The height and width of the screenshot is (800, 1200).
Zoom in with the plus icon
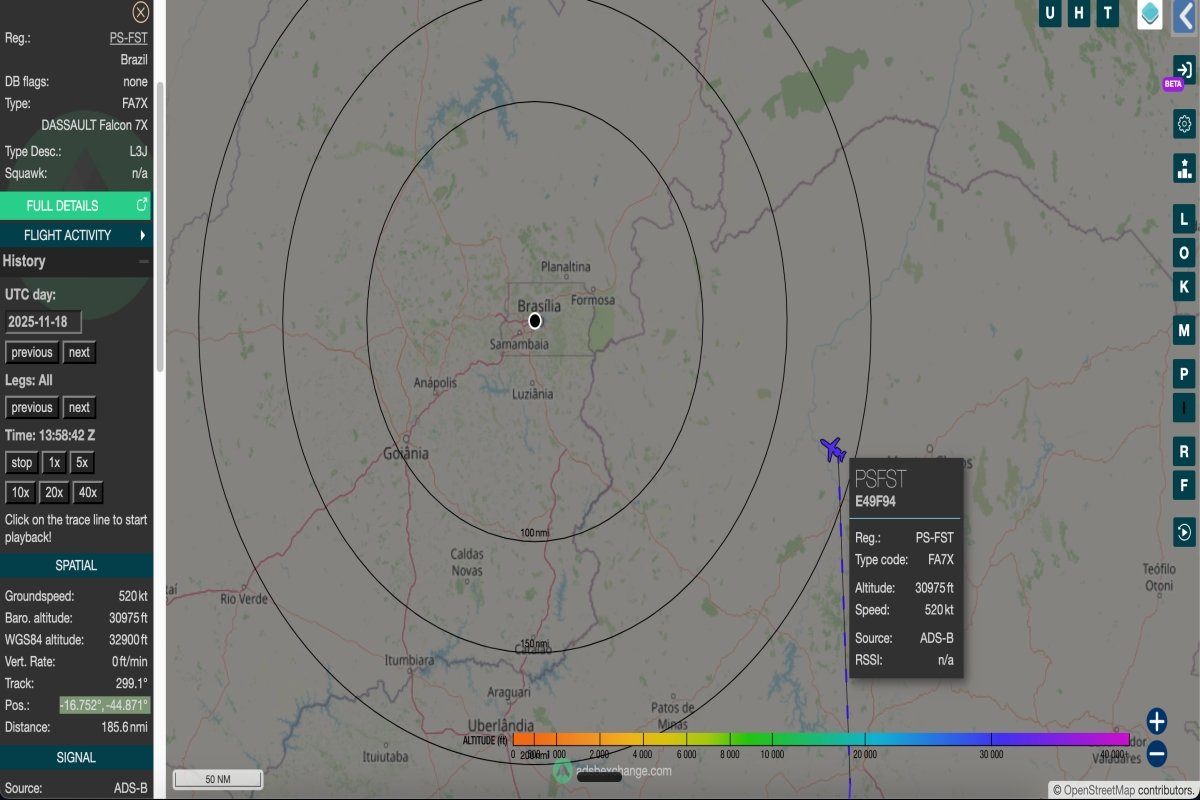tap(1157, 721)
